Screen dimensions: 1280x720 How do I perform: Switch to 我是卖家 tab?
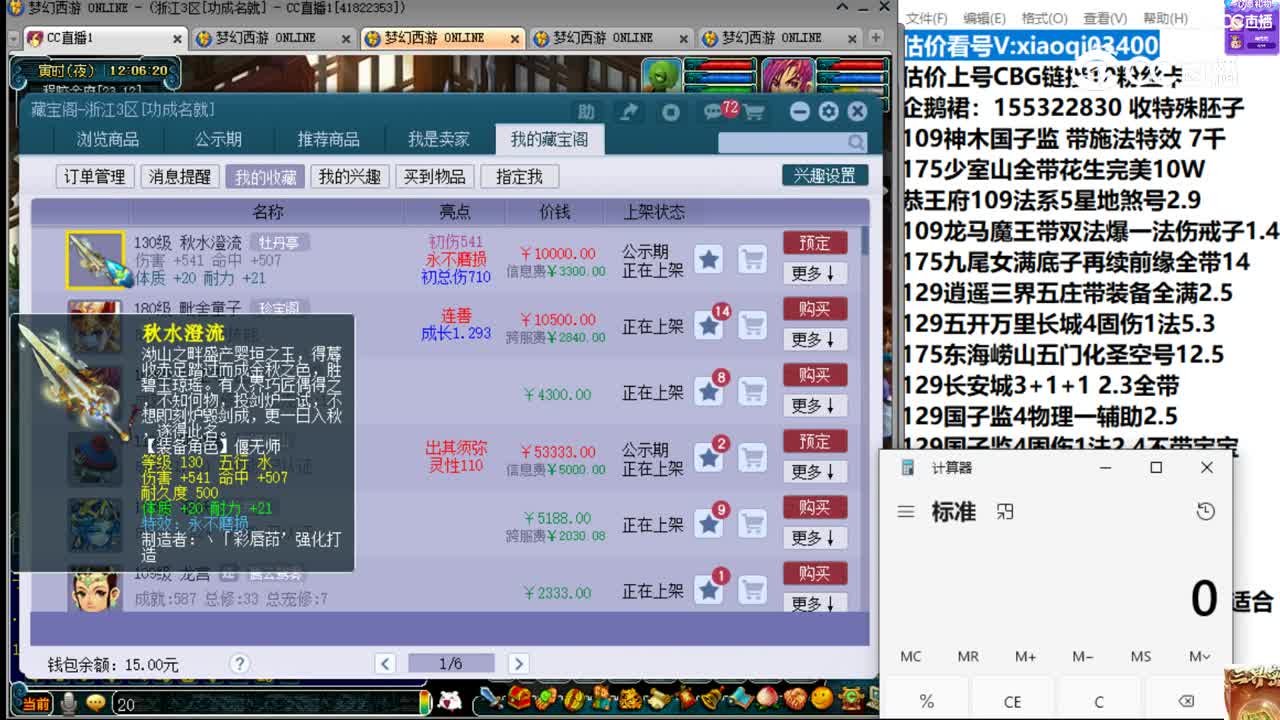pyautogui.click(x=438, y=139)
